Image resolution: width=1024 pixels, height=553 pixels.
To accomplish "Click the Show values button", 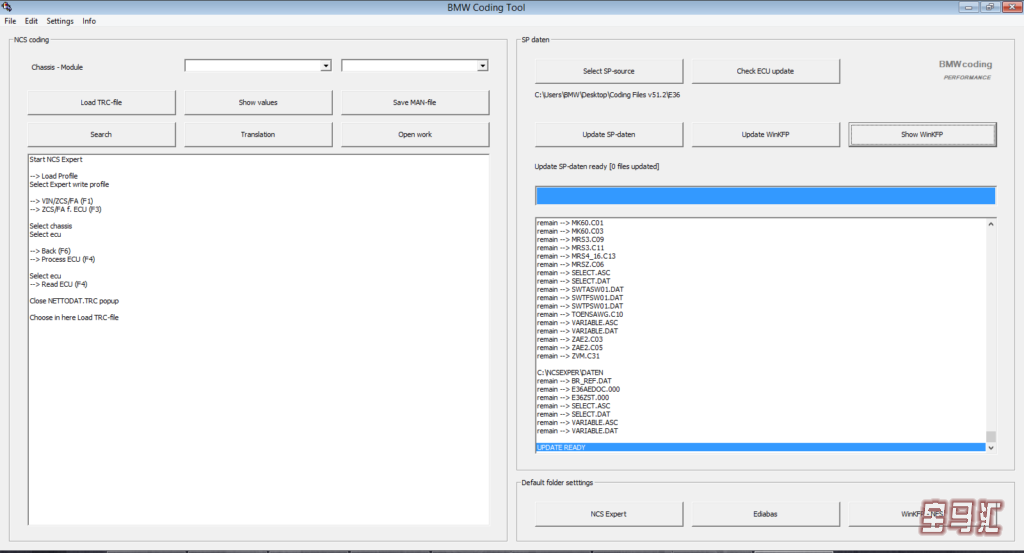I will pyautogui.click(x=258, y=103).
